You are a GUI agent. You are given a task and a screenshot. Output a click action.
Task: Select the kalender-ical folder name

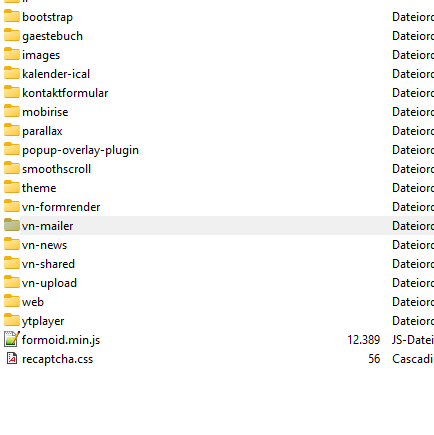(56, 74)
